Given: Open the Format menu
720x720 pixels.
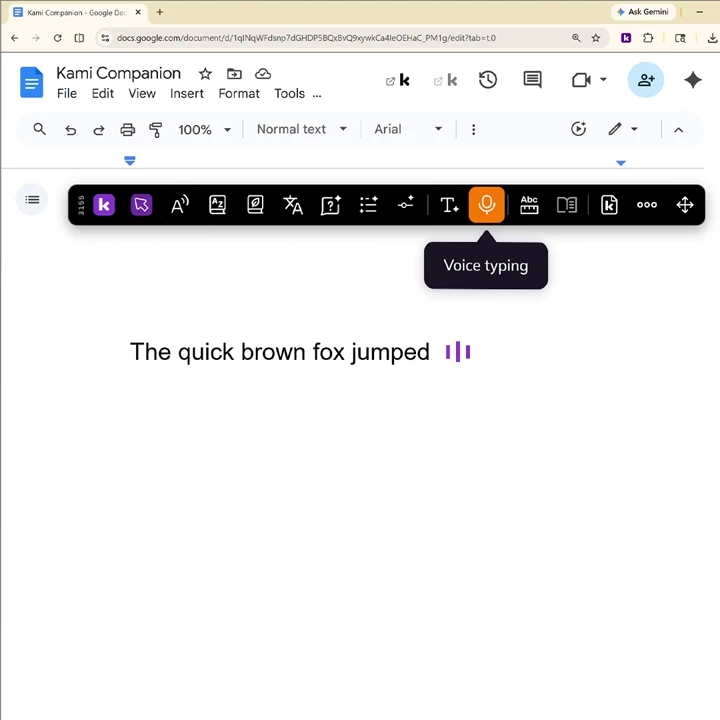Looking at the screenshot, I should pyautogui.click(x=239, y=93).
